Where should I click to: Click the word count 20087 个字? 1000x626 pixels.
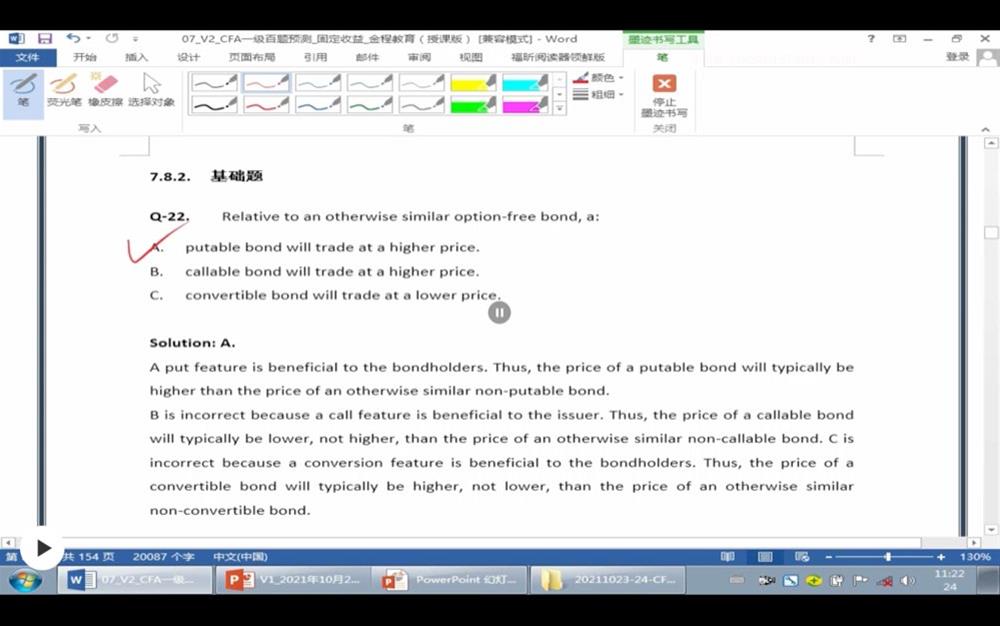click(163, 557)
